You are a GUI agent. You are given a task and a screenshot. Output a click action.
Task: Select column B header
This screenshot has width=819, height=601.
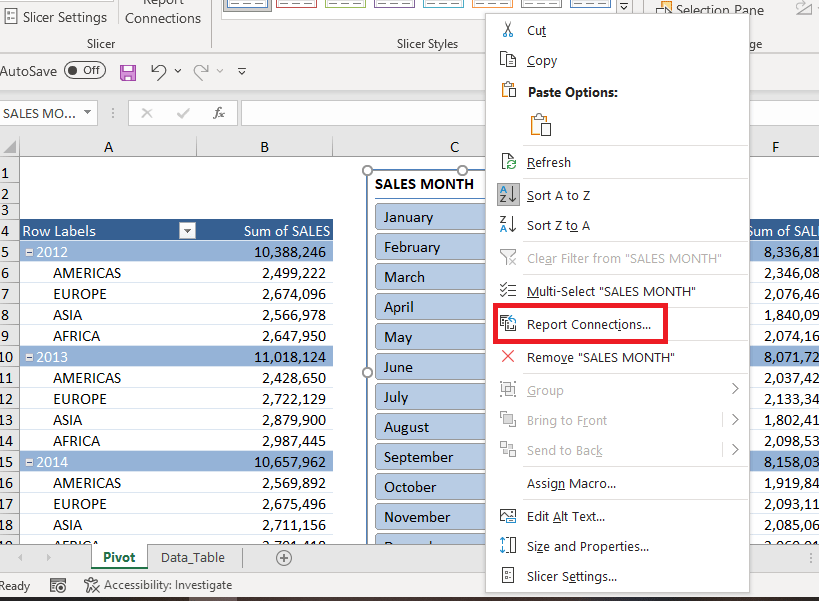tap(265, 147)
